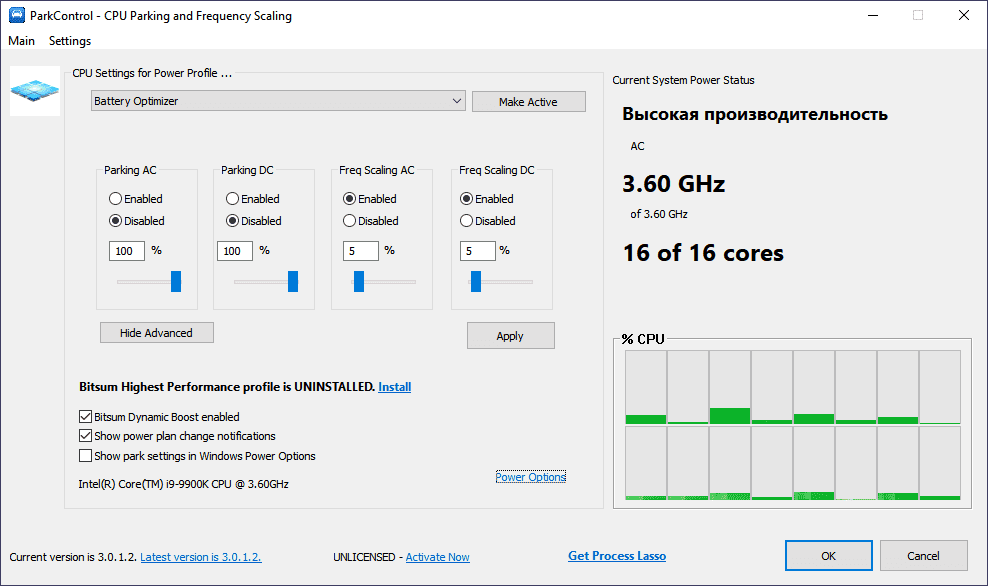Click the Parking AC percent input field

tap(127, 251)
